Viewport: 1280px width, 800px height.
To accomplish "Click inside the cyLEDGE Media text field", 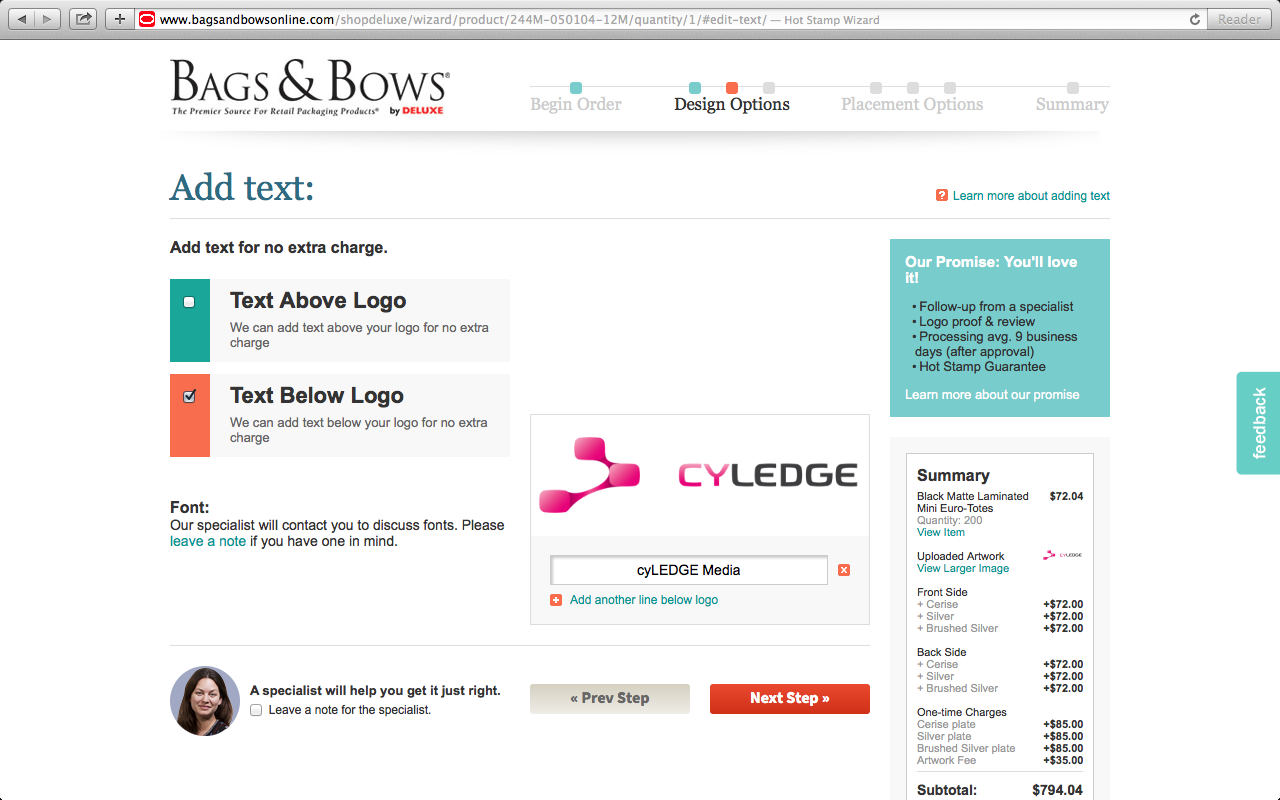I will coord(687,569).
